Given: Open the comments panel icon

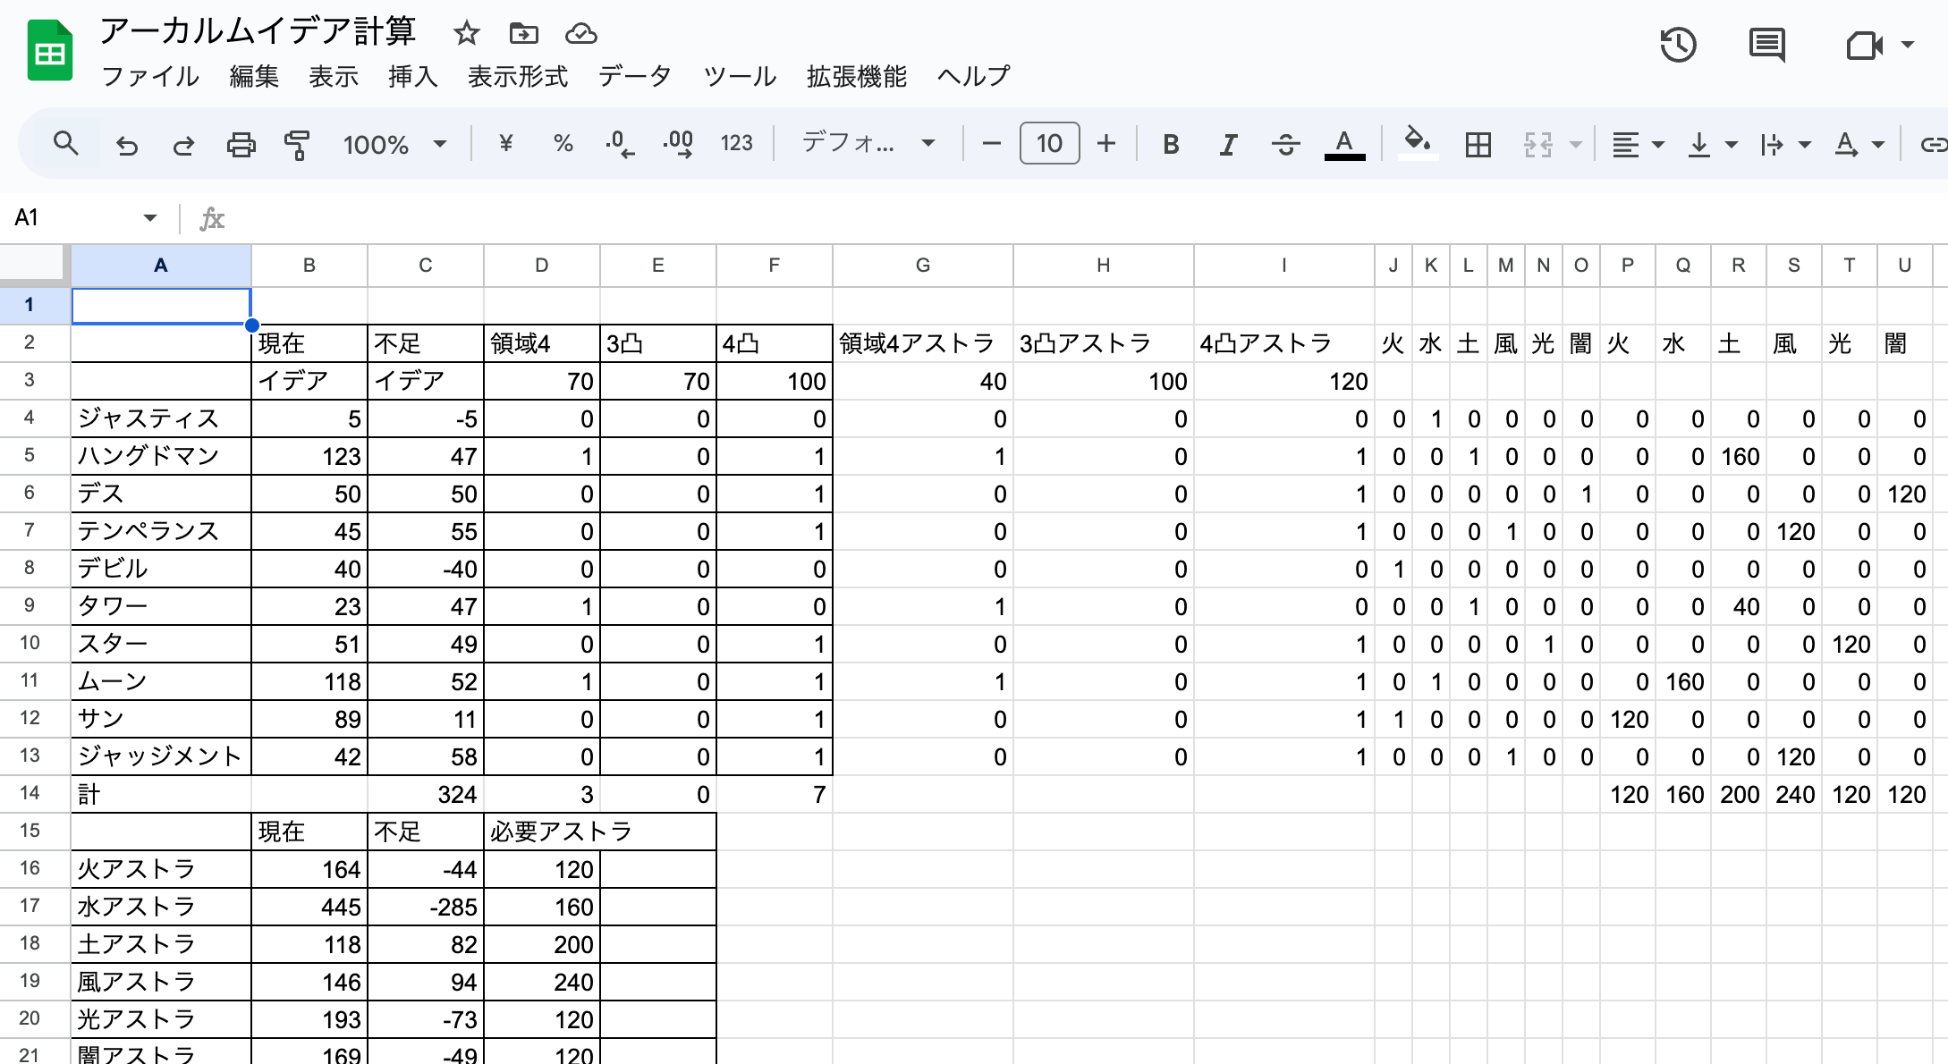Looking at the screenshot, I should pyautogui.click(x=1766, y=45).
